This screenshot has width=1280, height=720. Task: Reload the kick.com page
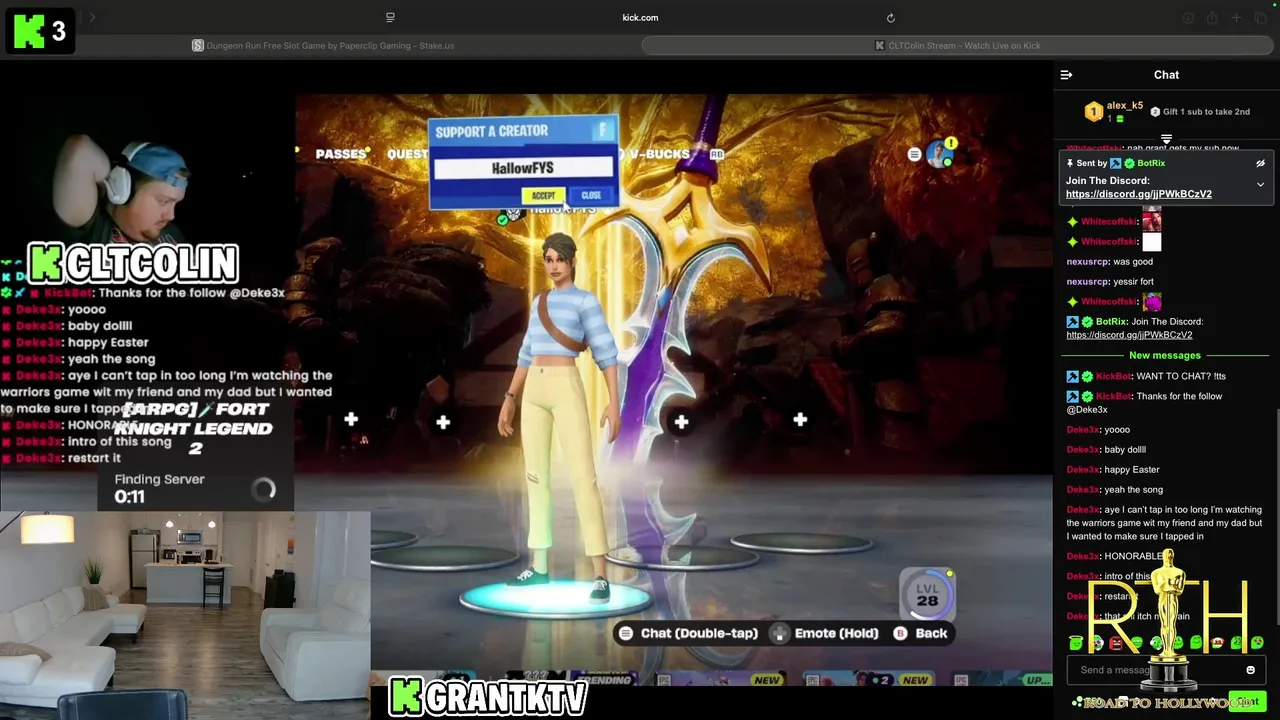(890, 18)
